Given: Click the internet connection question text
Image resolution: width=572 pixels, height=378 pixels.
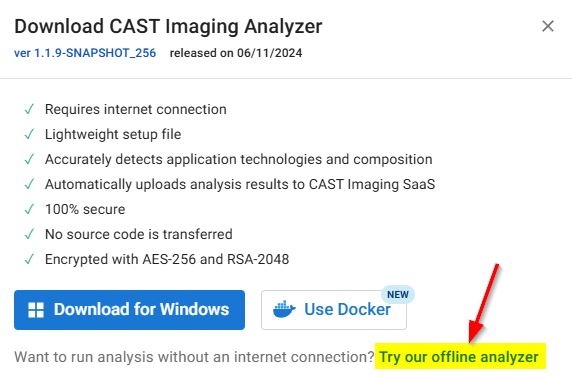Looking at the screenshot, I should tap(194, 357).
